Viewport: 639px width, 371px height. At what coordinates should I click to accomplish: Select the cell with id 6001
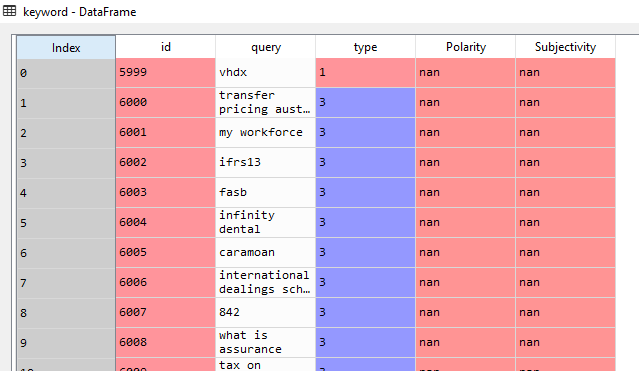click(x=165, y=132)
